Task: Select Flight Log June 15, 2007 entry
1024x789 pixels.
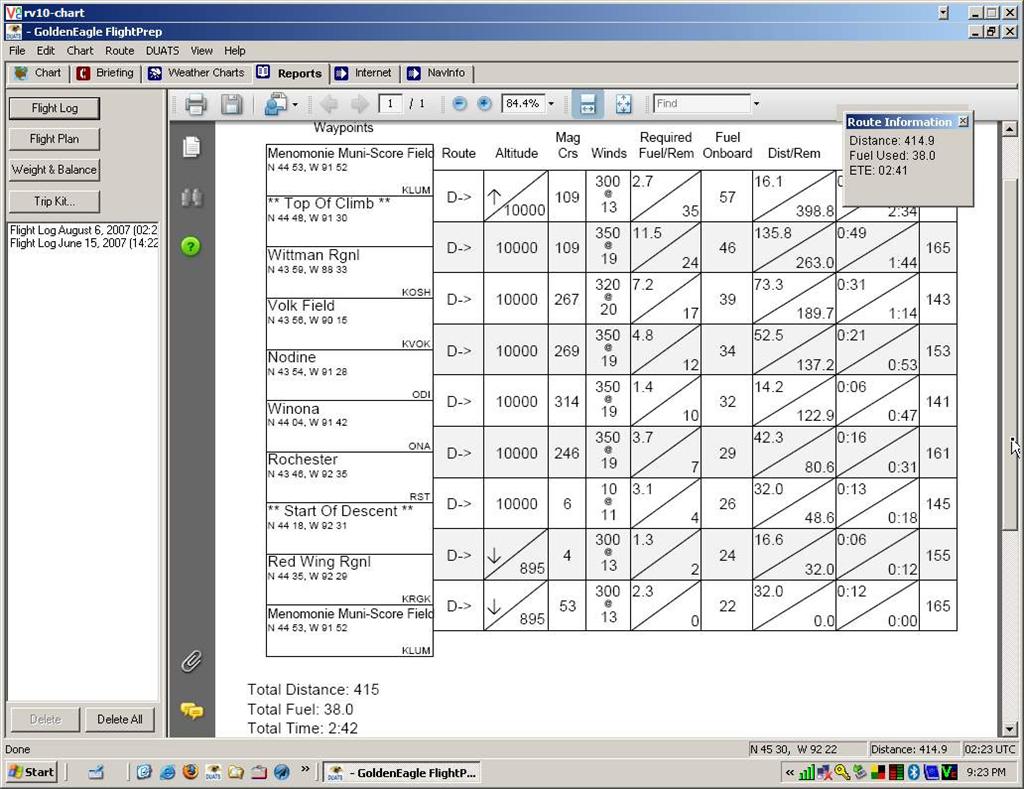Action: point(83,243)
